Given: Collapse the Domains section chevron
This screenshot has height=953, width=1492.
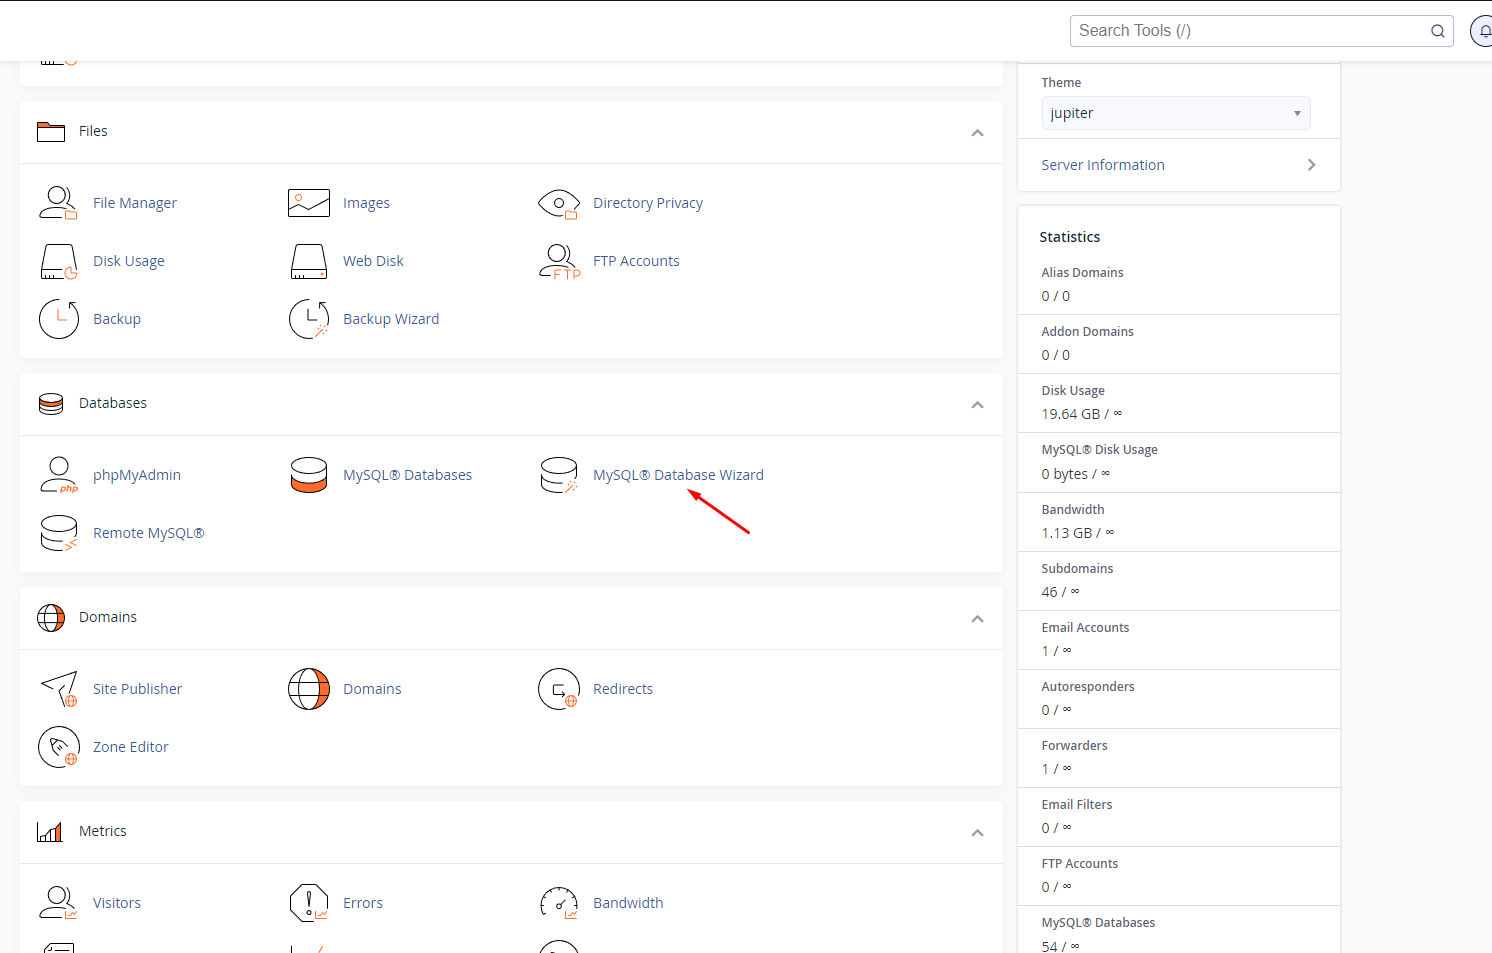Looking at the screenshot, I should pyautogui.click(x=977, y=619).
